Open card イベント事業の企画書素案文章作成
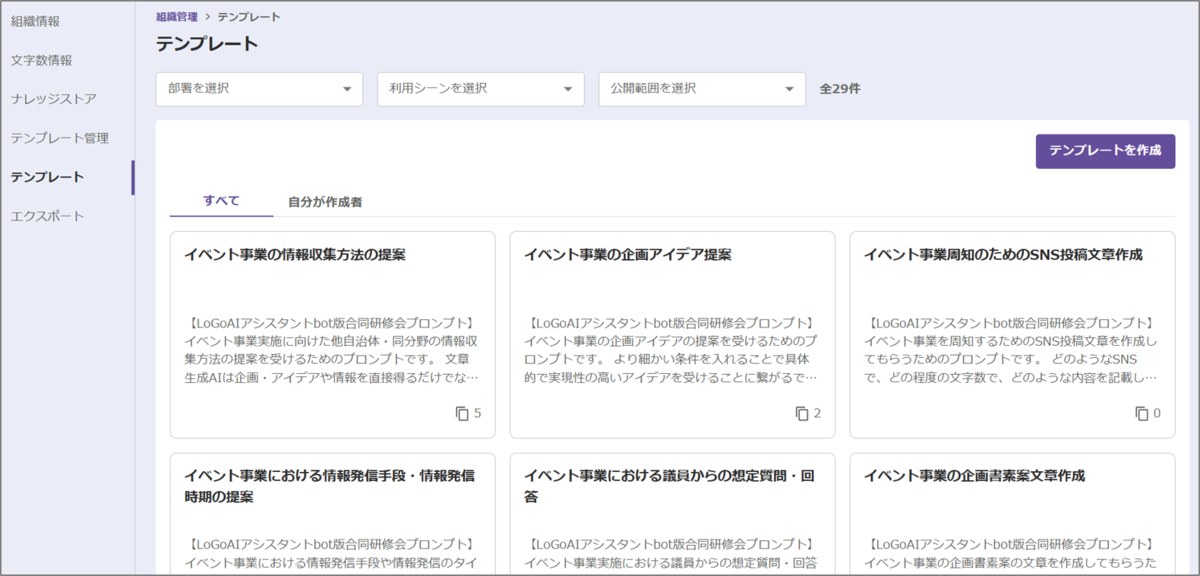Image resolution: width=1200 pixels, height=576 pixels. (1012, 514)
